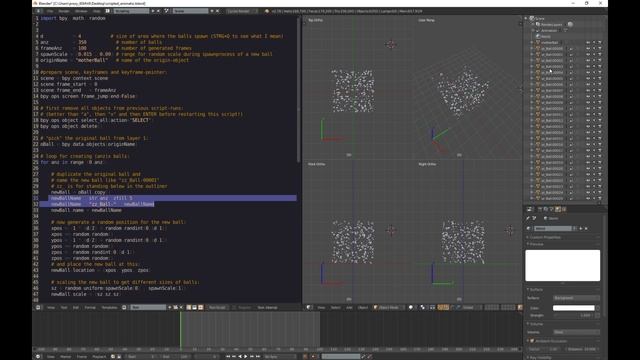
Task: Delete current scene with X icon
Action: [x=218, y=11]
